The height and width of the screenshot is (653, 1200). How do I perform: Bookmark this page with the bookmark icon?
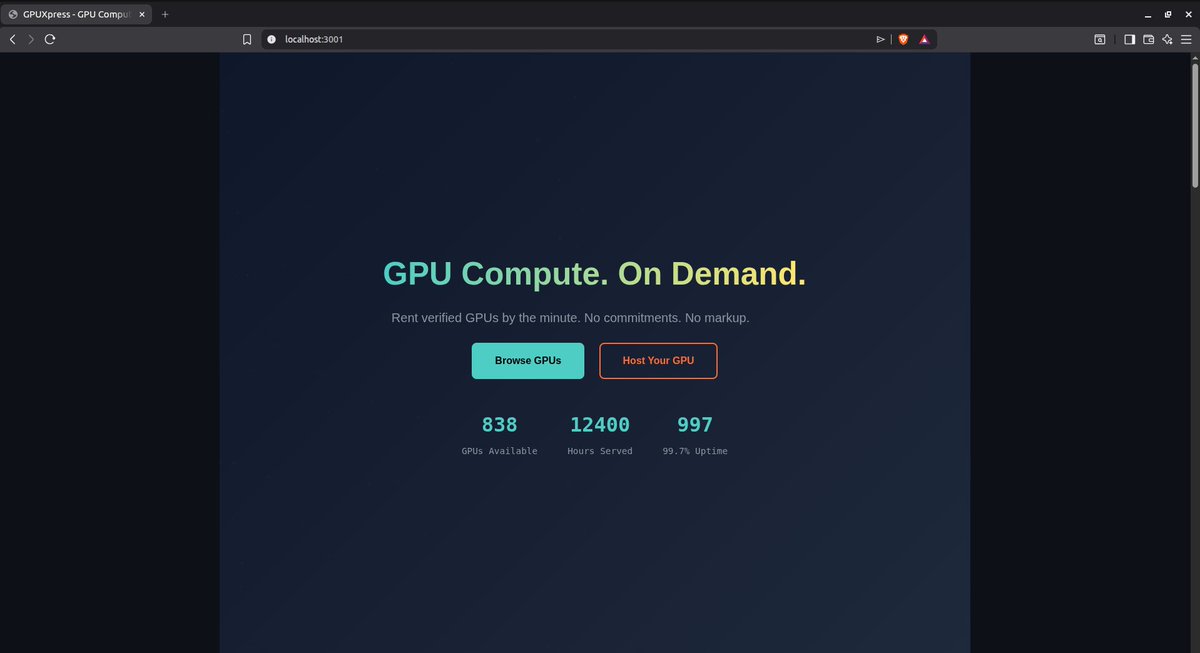(x=247, y=39)
